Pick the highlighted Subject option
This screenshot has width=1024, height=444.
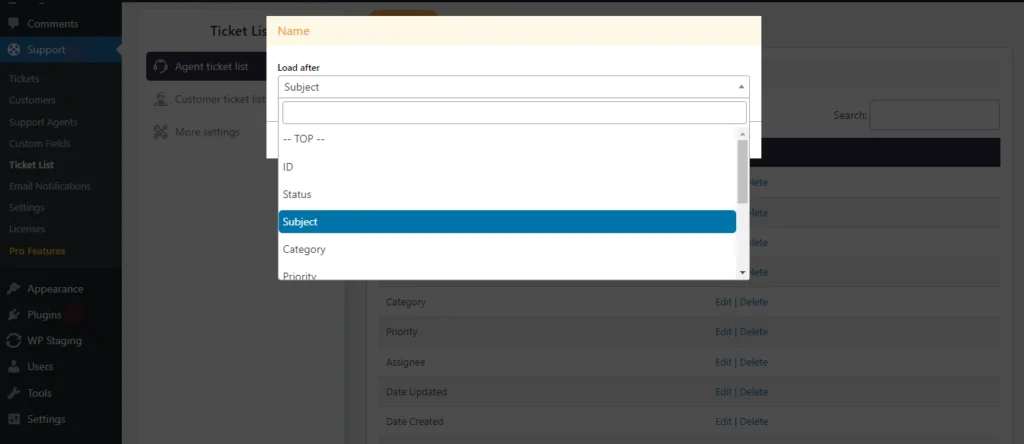[x=507, y=221]
